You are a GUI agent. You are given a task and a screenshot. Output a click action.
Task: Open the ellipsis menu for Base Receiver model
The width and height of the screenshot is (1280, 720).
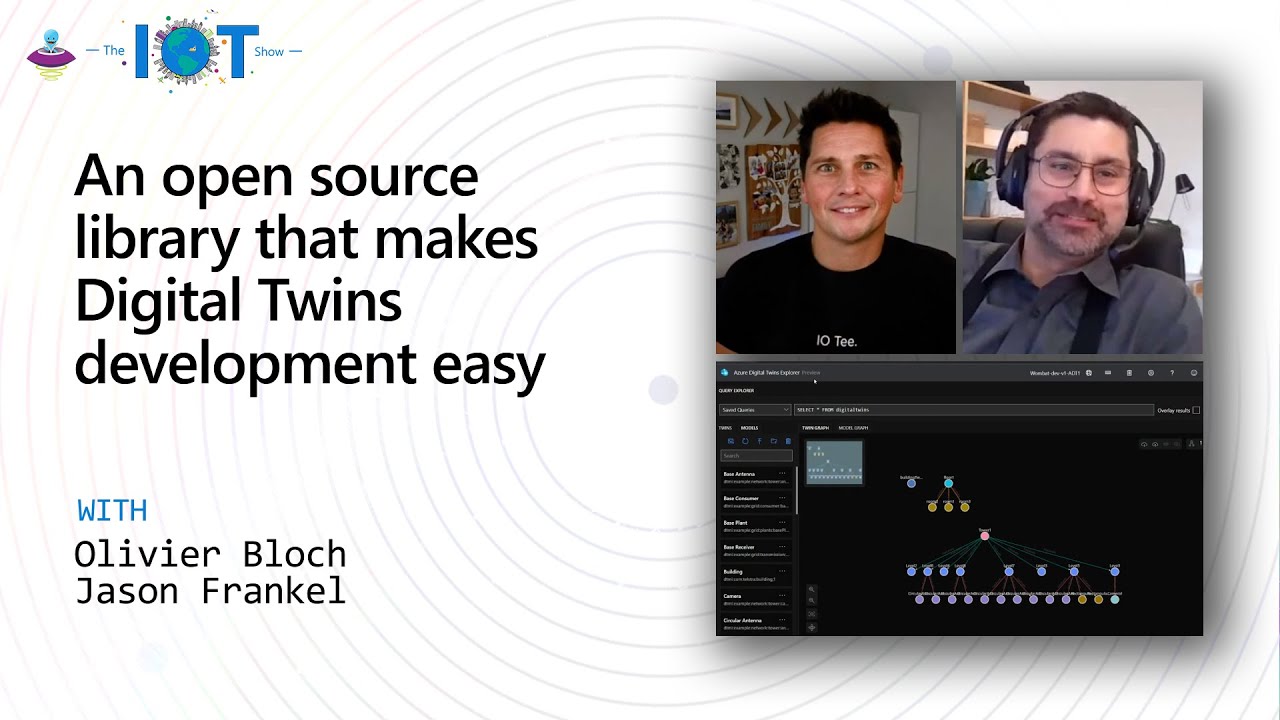pyautogui.click(x=783, y=547)
